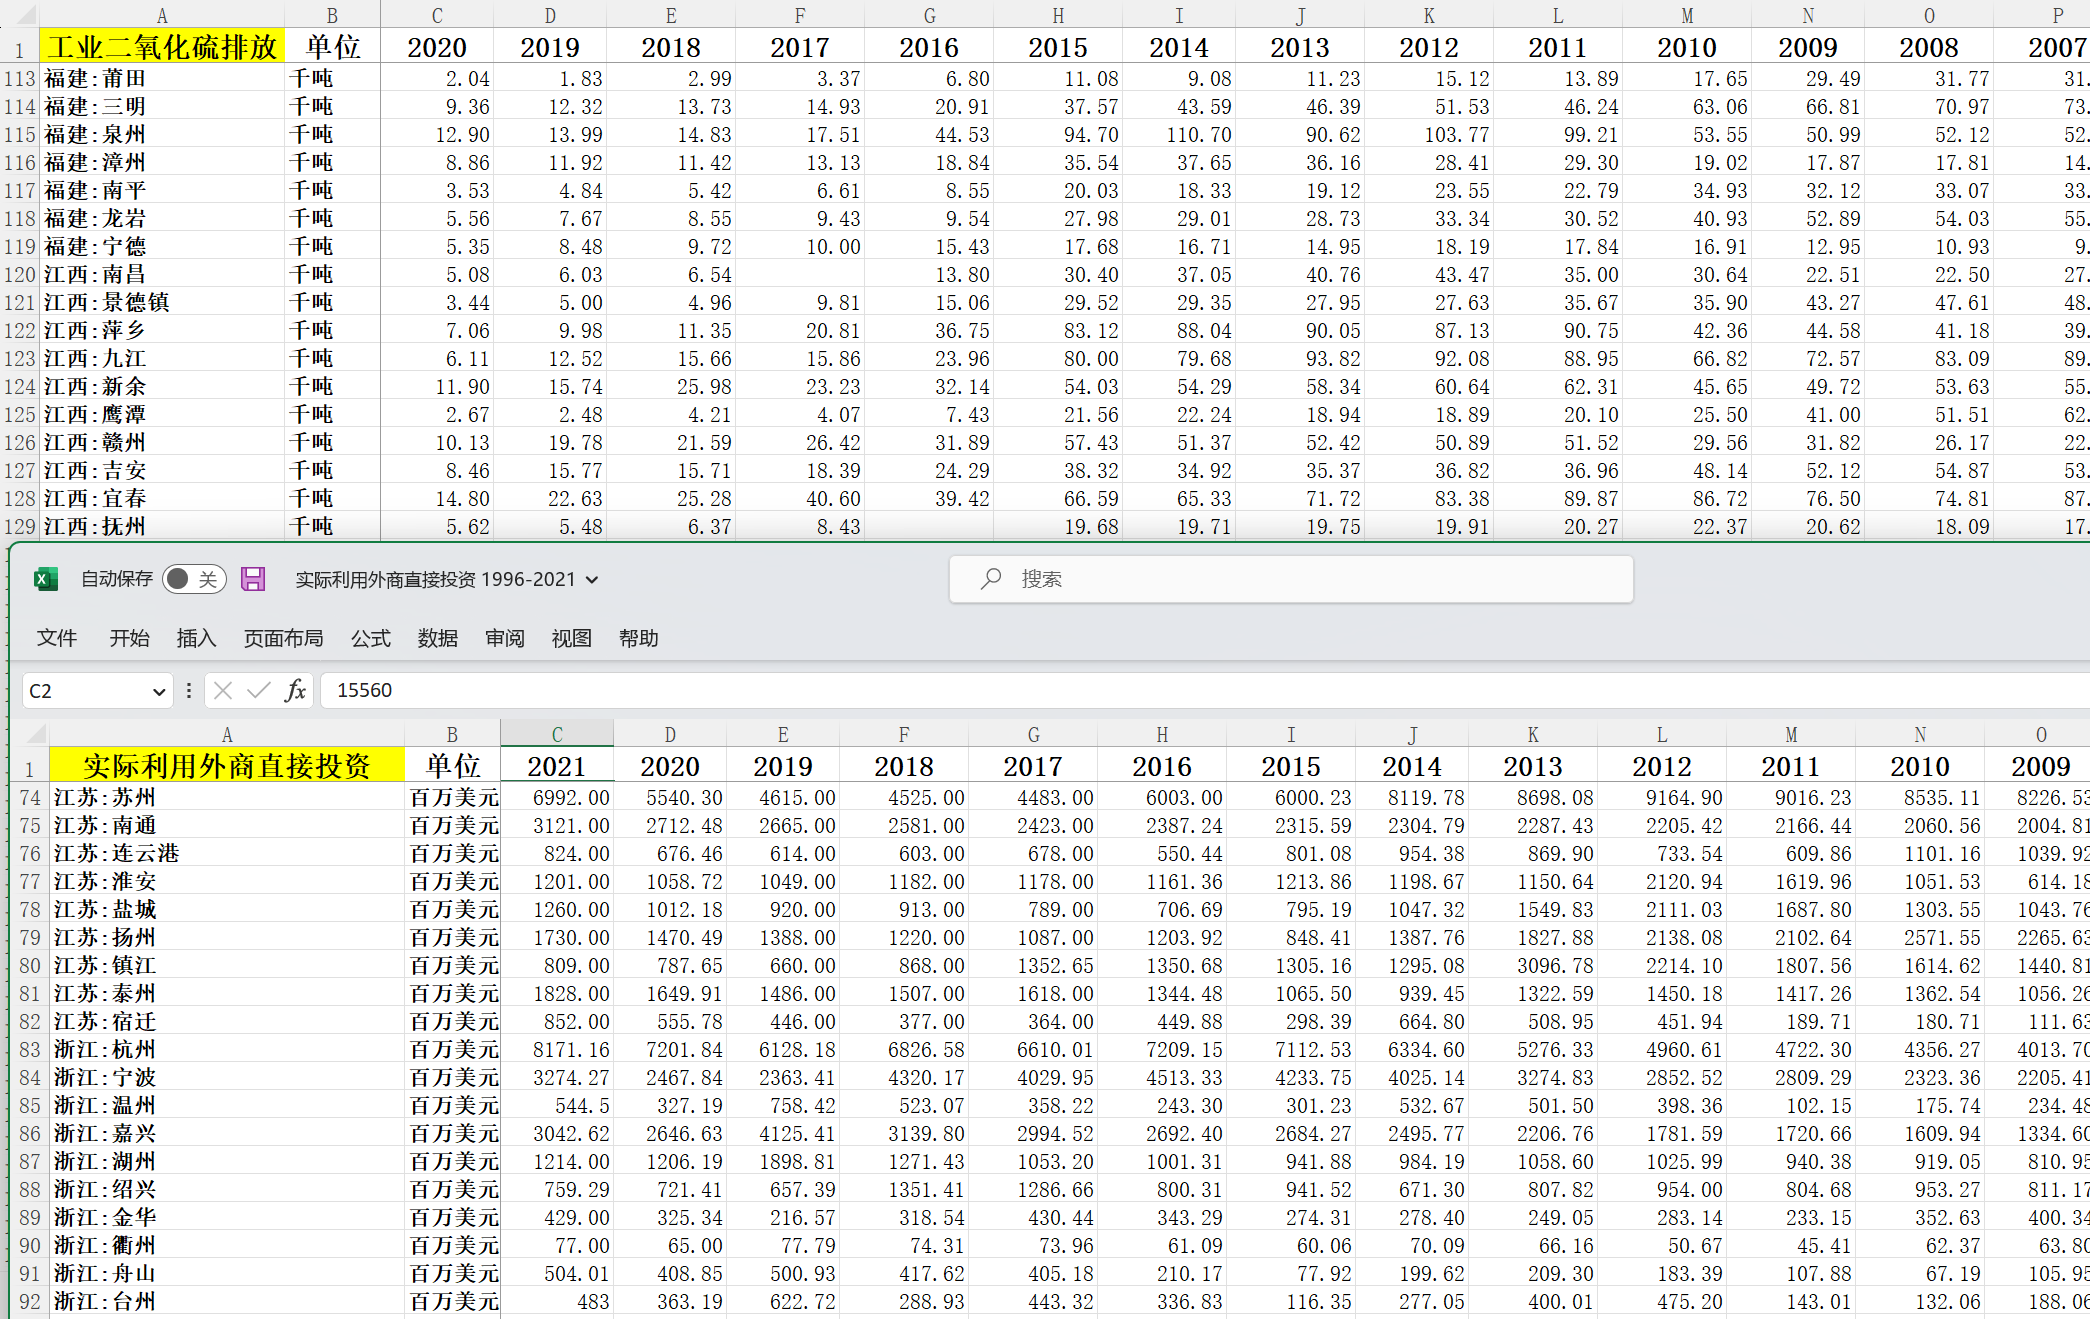Viewport: 2090px width, 1319px height.
Task: Click the three-dot formula bar handle
Action: (189, 690)
